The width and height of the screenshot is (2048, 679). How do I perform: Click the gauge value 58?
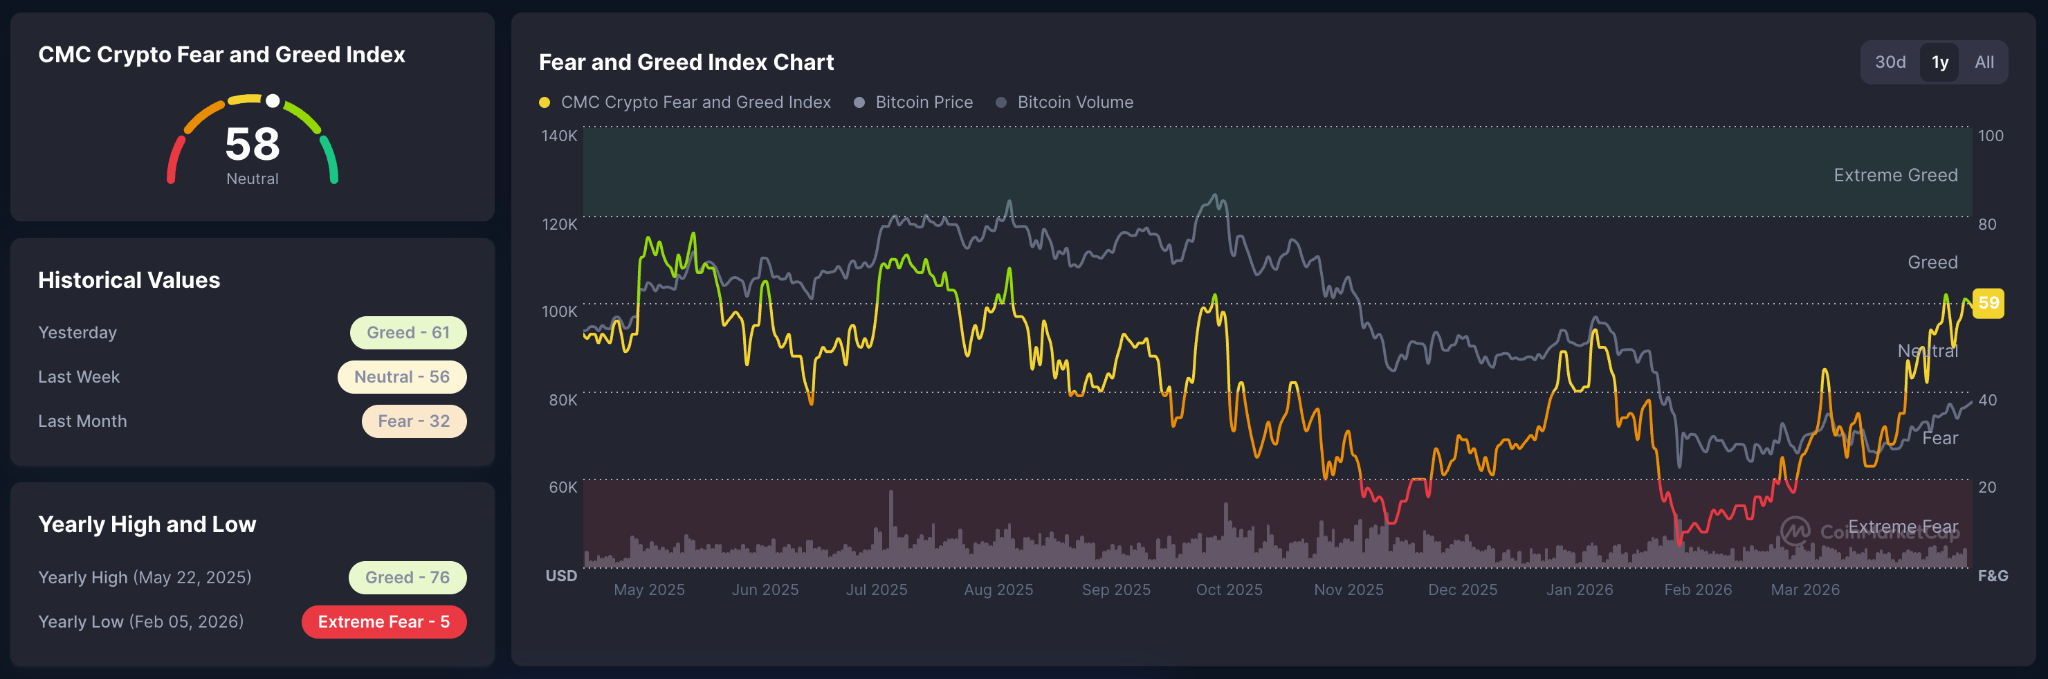coord(252,145)
